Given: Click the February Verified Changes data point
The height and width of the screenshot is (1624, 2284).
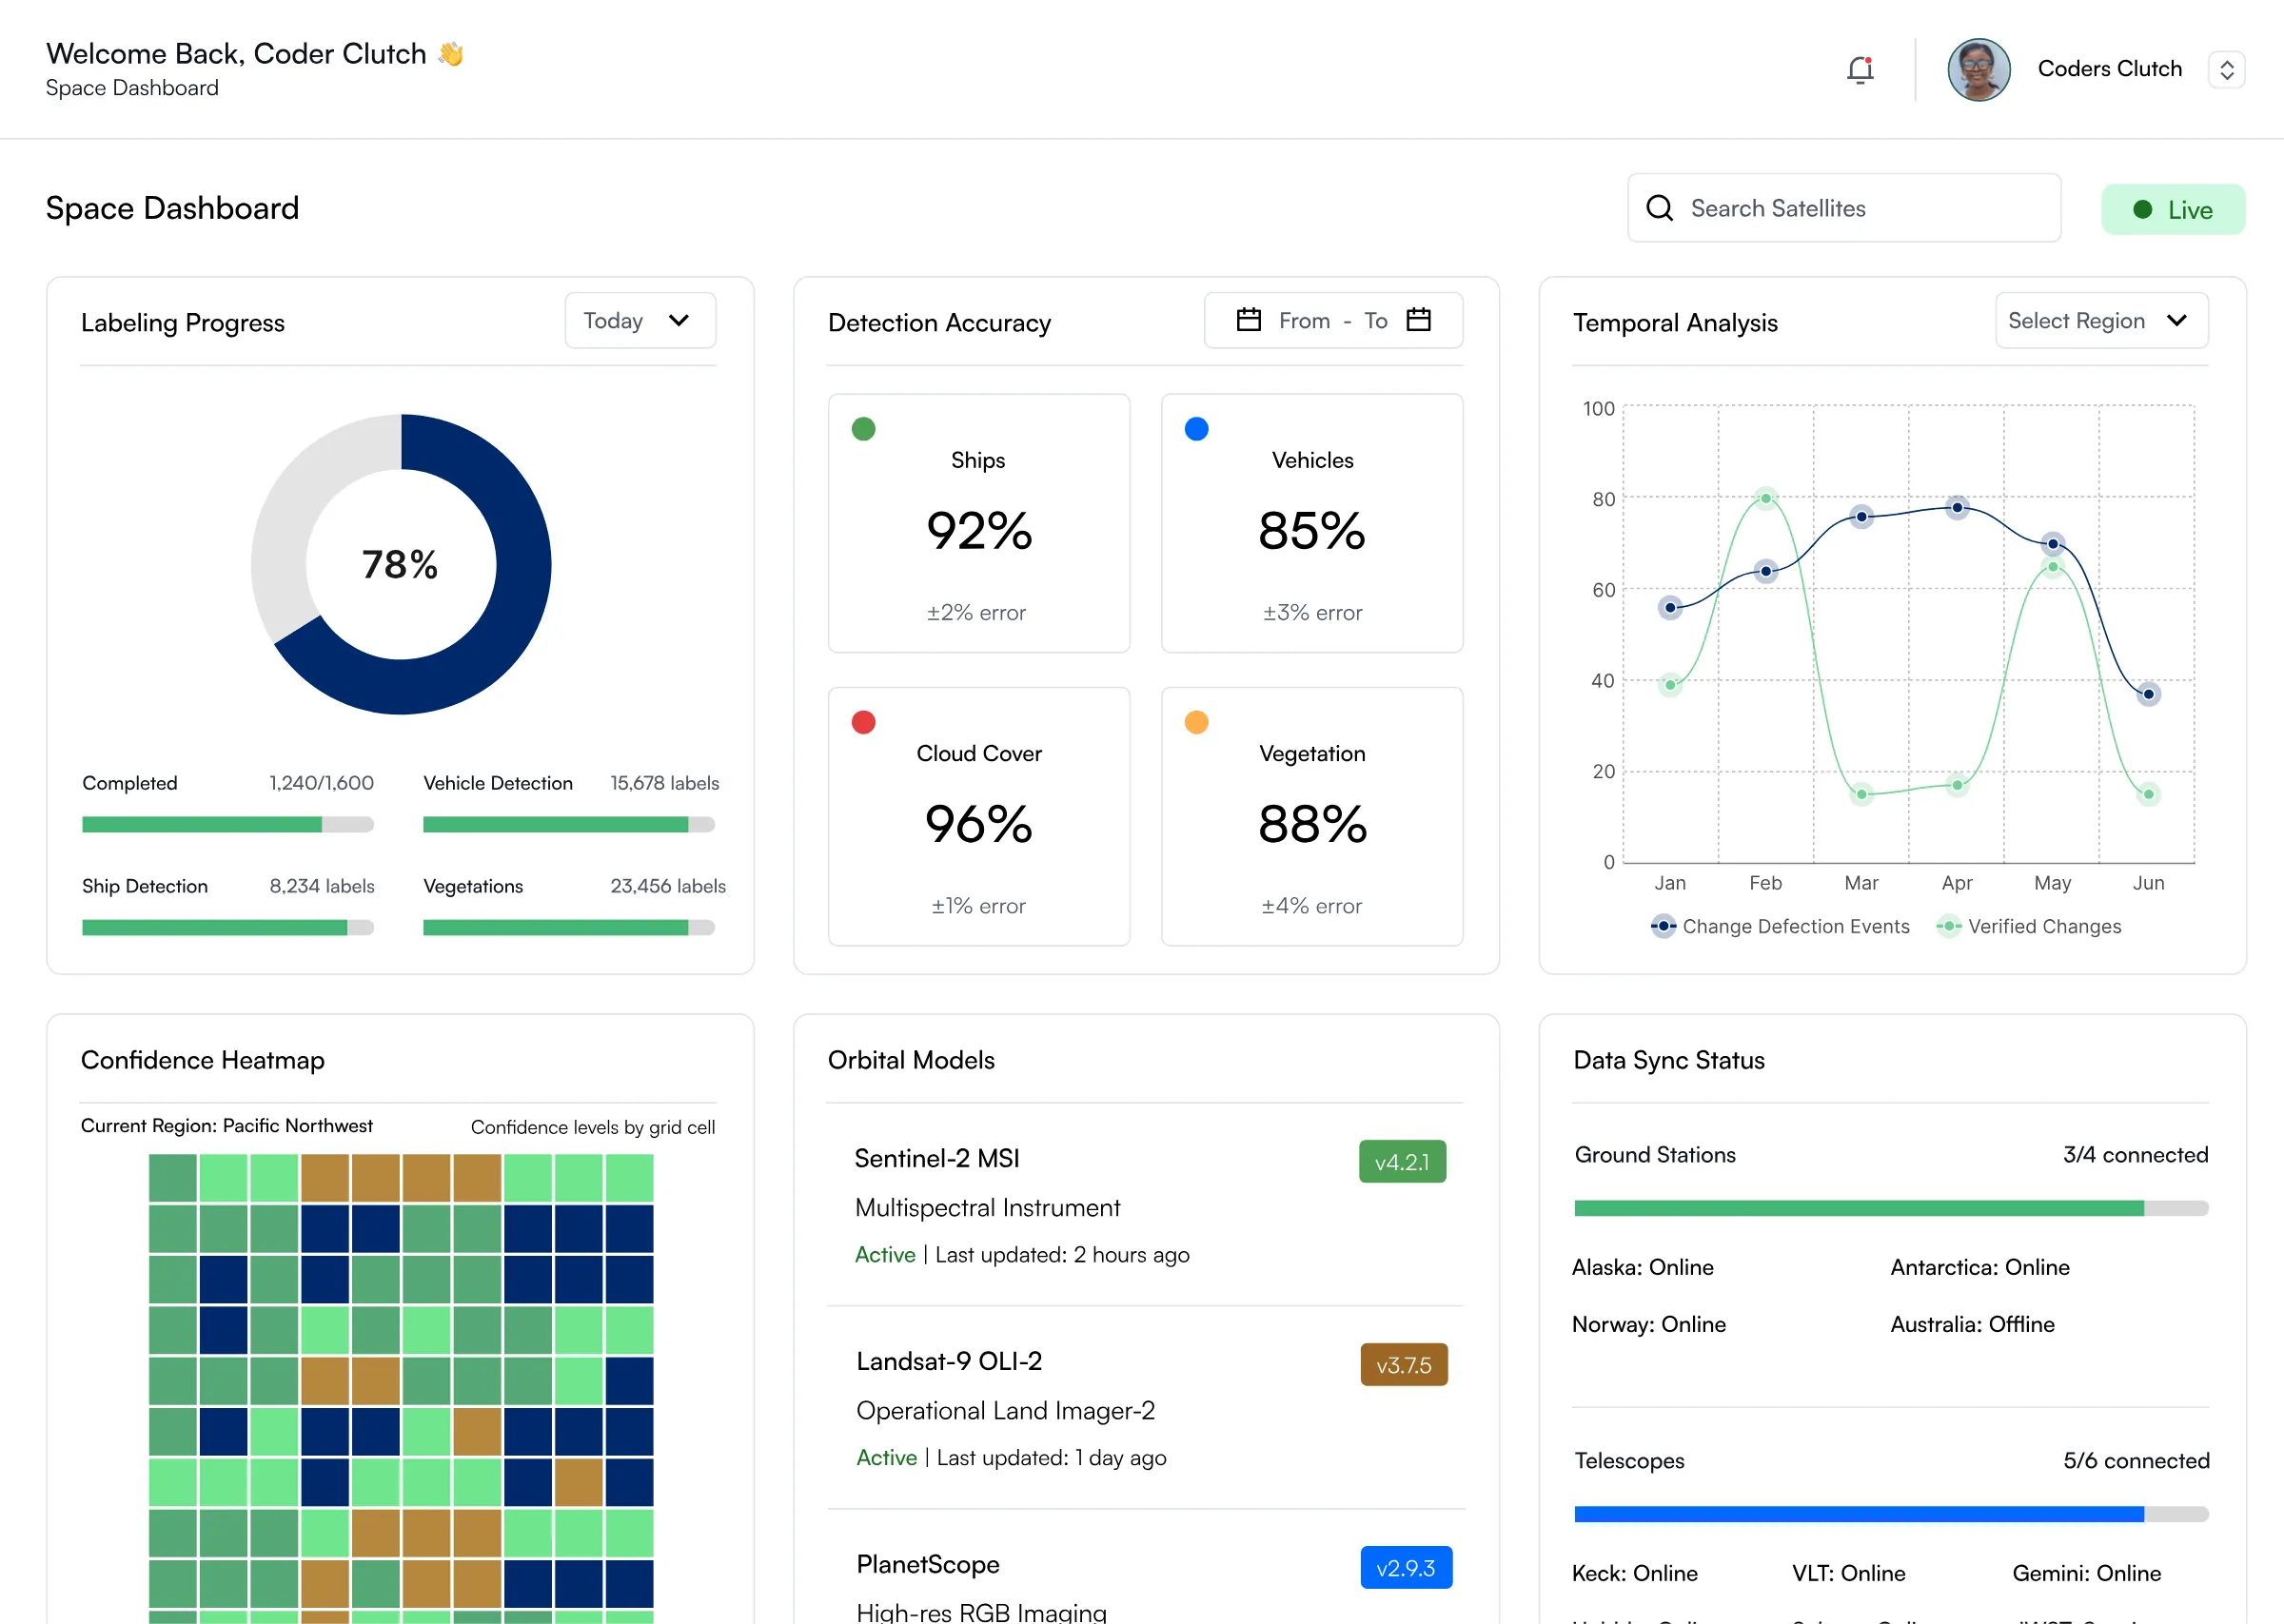Looking at the screenshot, I should point(1766,498).
